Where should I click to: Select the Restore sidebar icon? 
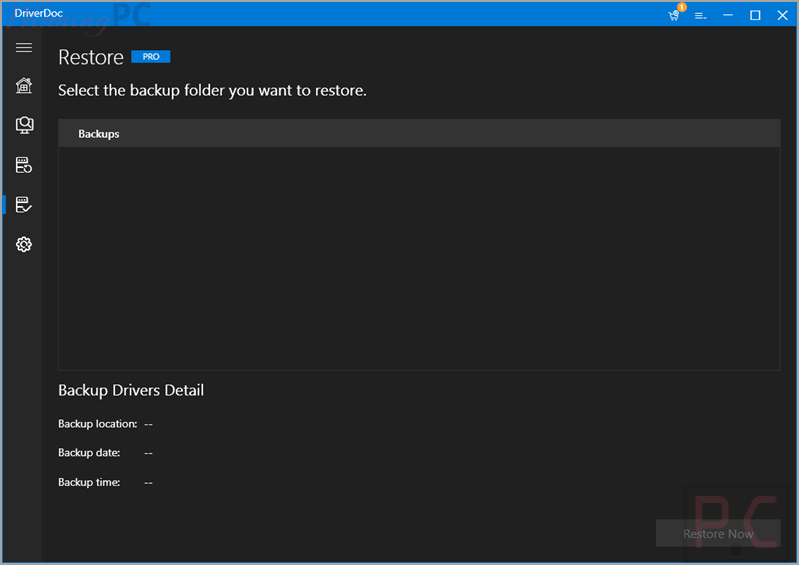pos(23,205)
